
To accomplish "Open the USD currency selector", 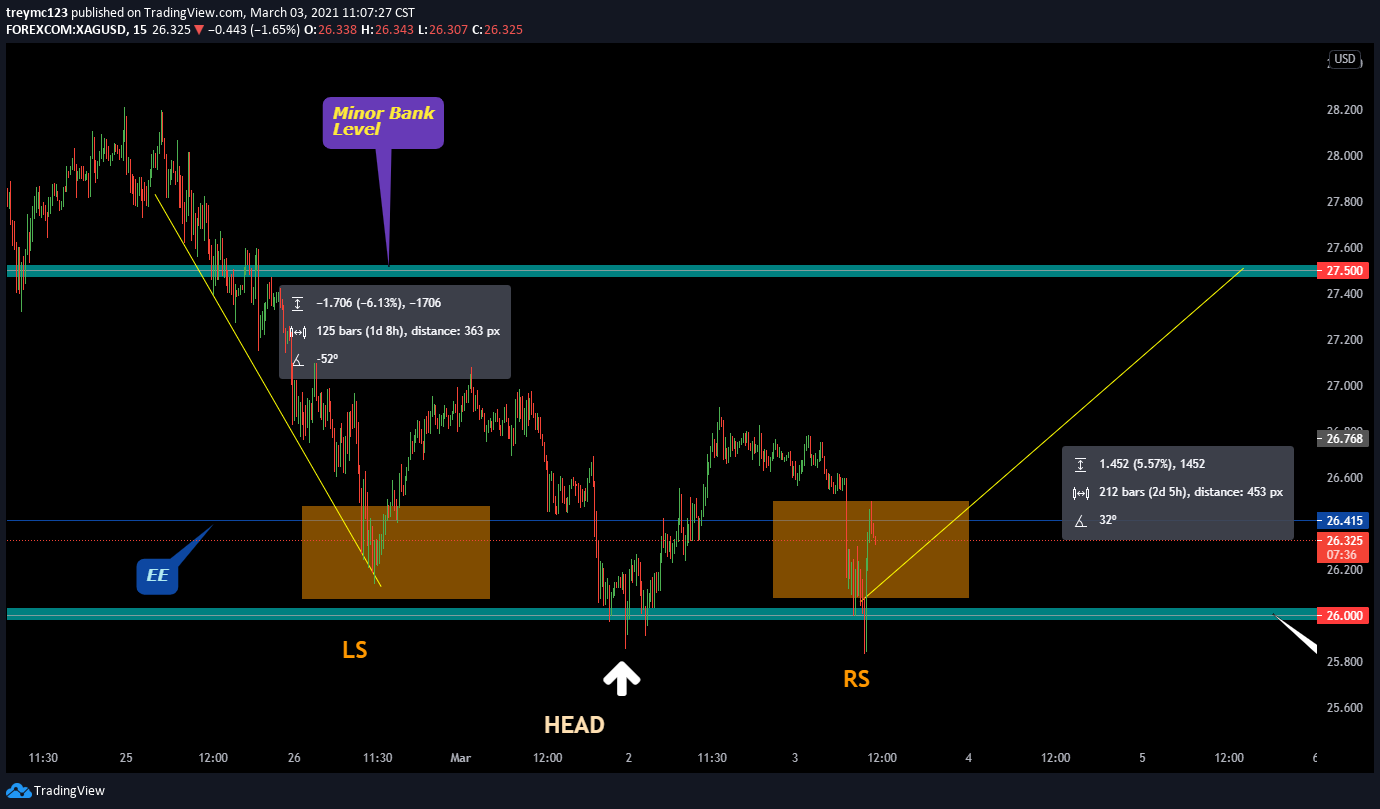I will click(x=1344, y=59).
